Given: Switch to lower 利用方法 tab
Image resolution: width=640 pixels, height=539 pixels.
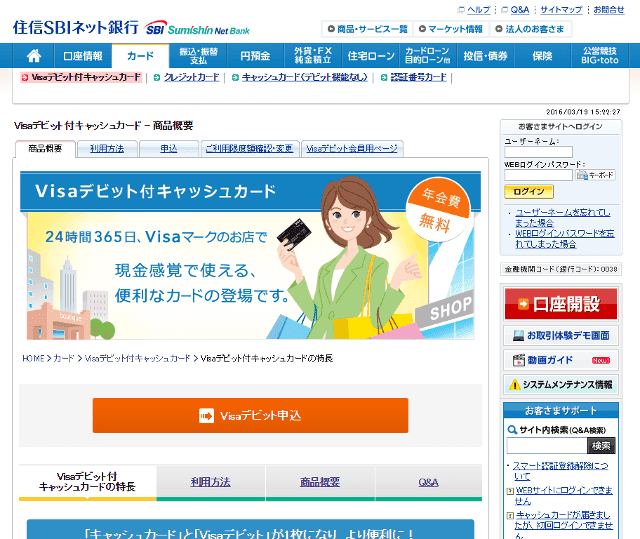Looking at the screenshot, I should tap(211, 482).
